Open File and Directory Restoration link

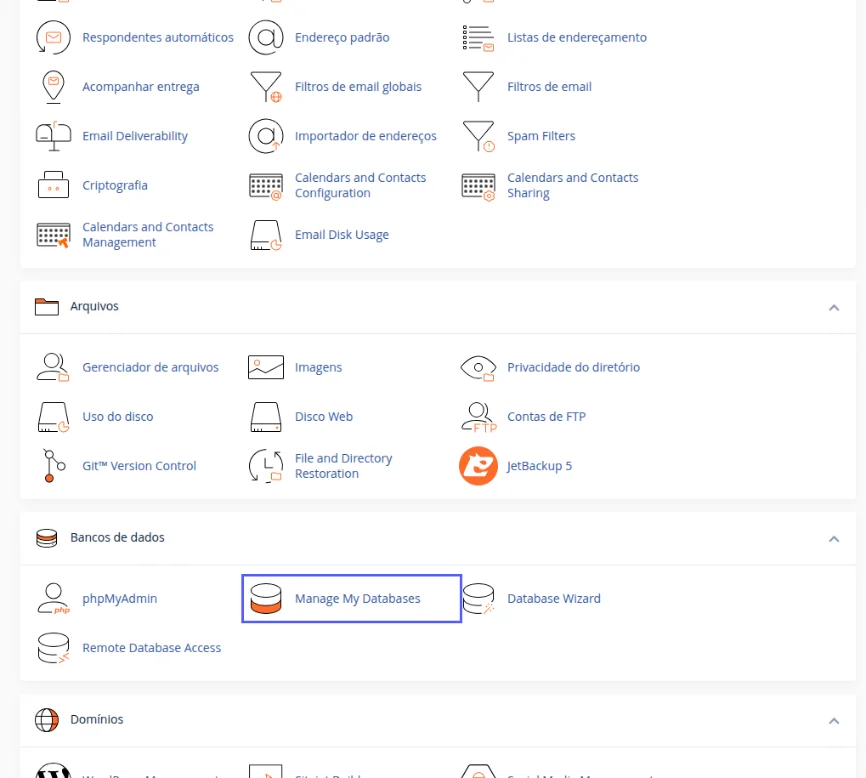[x=344, y=466]
